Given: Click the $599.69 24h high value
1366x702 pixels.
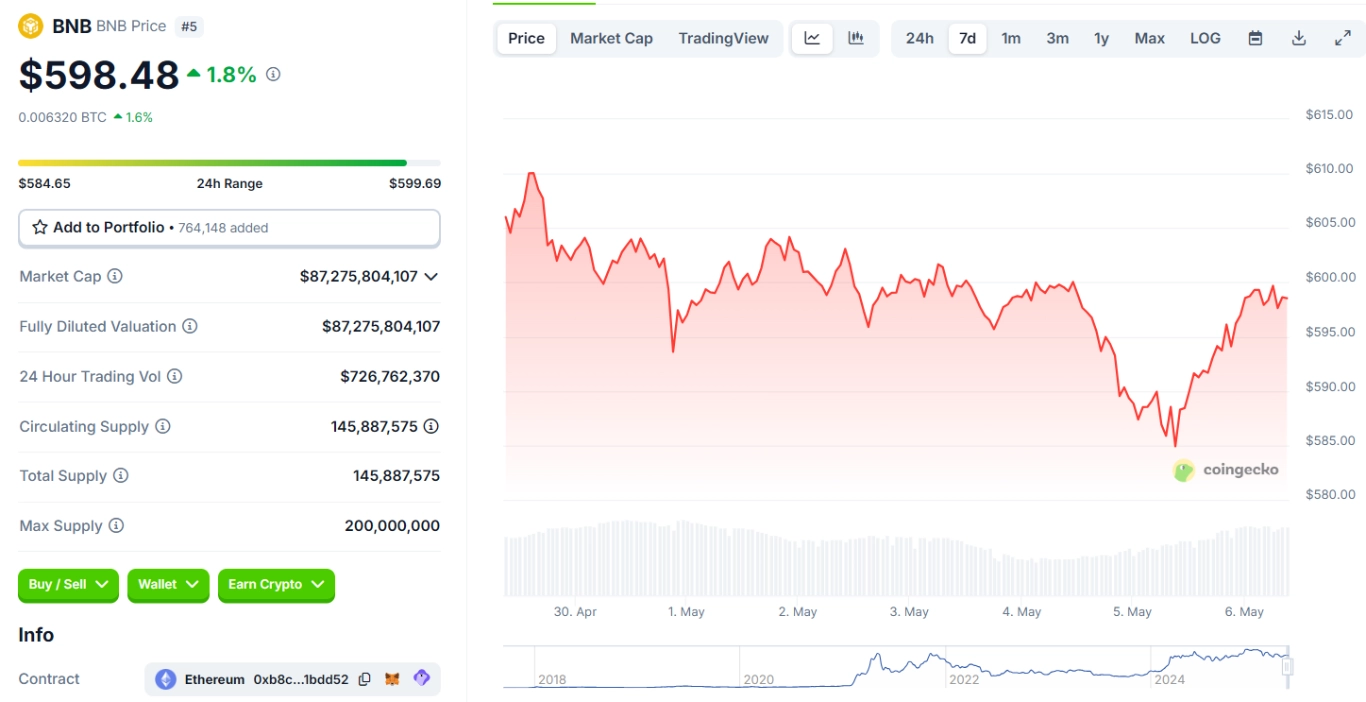Looking at the screenshot, I should [415, 183].
